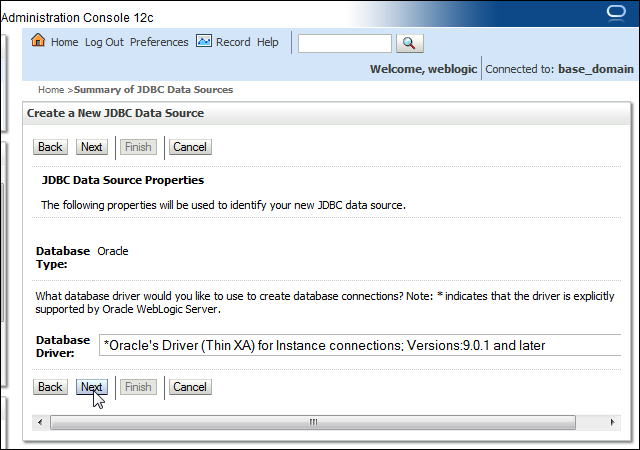The width and height of the screenshot is (640, 450).
Task: Open the Help link
Action: click(x=268, y=42)
